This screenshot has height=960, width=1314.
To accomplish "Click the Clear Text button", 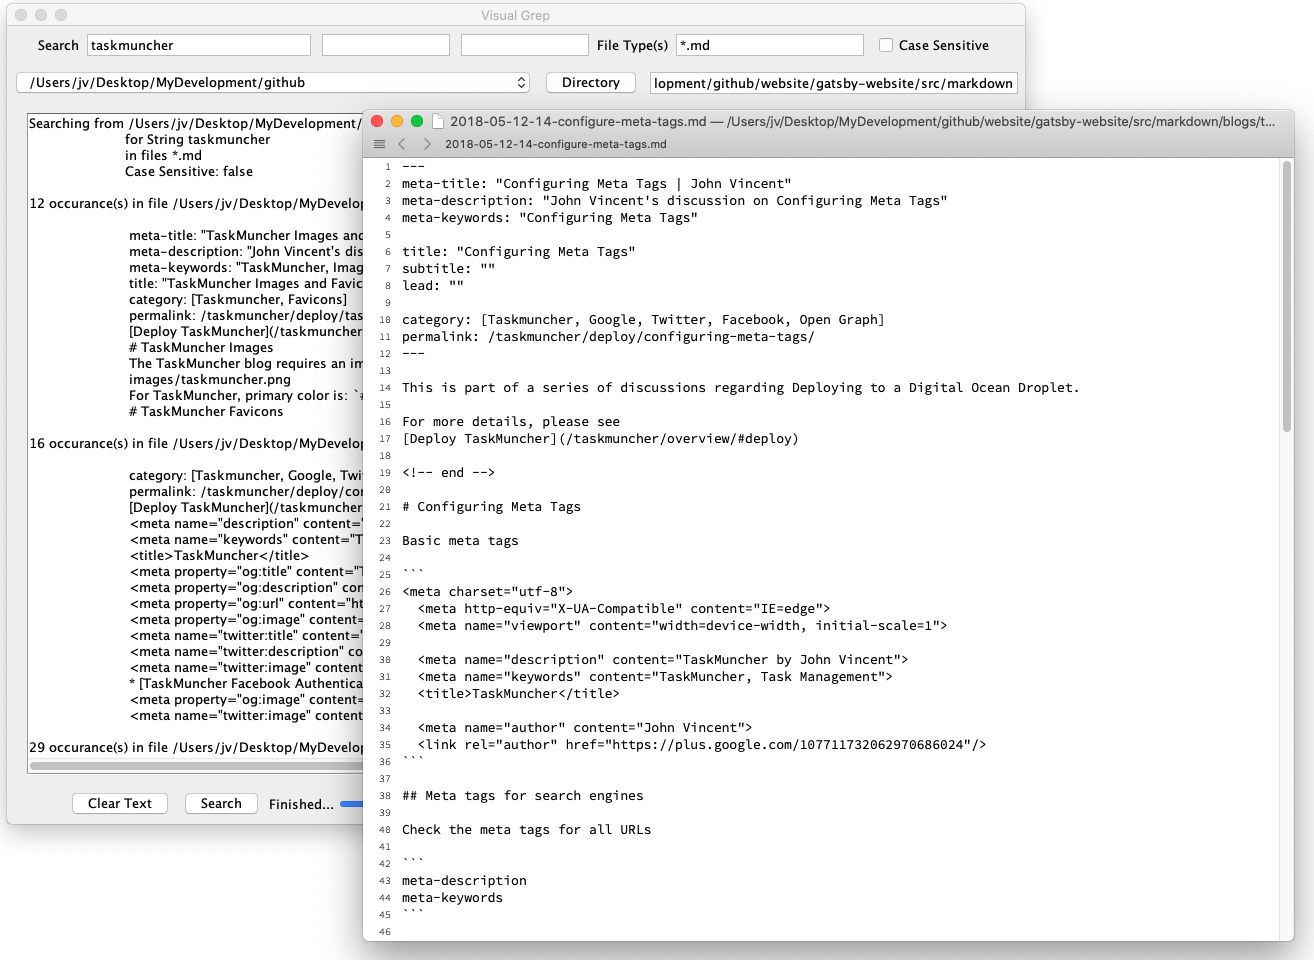I will pyautogui.click(x=120, y=804).
